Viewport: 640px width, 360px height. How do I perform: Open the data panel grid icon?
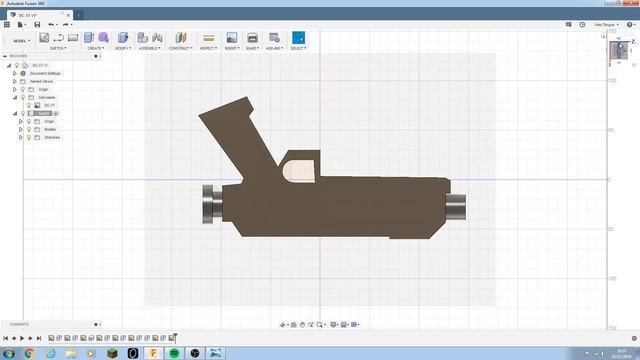tap(7, 25)
